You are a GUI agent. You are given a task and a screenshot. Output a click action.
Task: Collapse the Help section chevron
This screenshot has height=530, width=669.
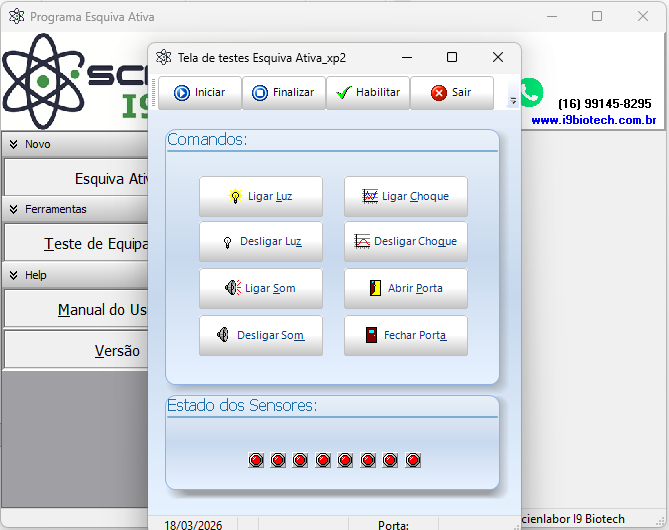click(x=13, y=275)
